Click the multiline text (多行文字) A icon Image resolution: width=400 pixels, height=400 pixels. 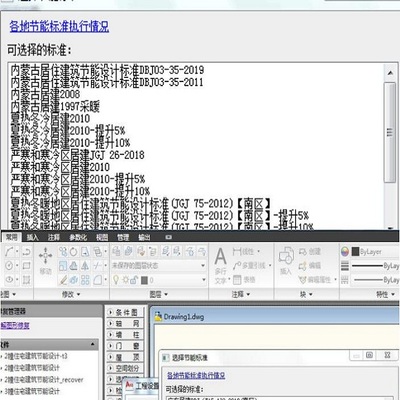pos(220,256)
